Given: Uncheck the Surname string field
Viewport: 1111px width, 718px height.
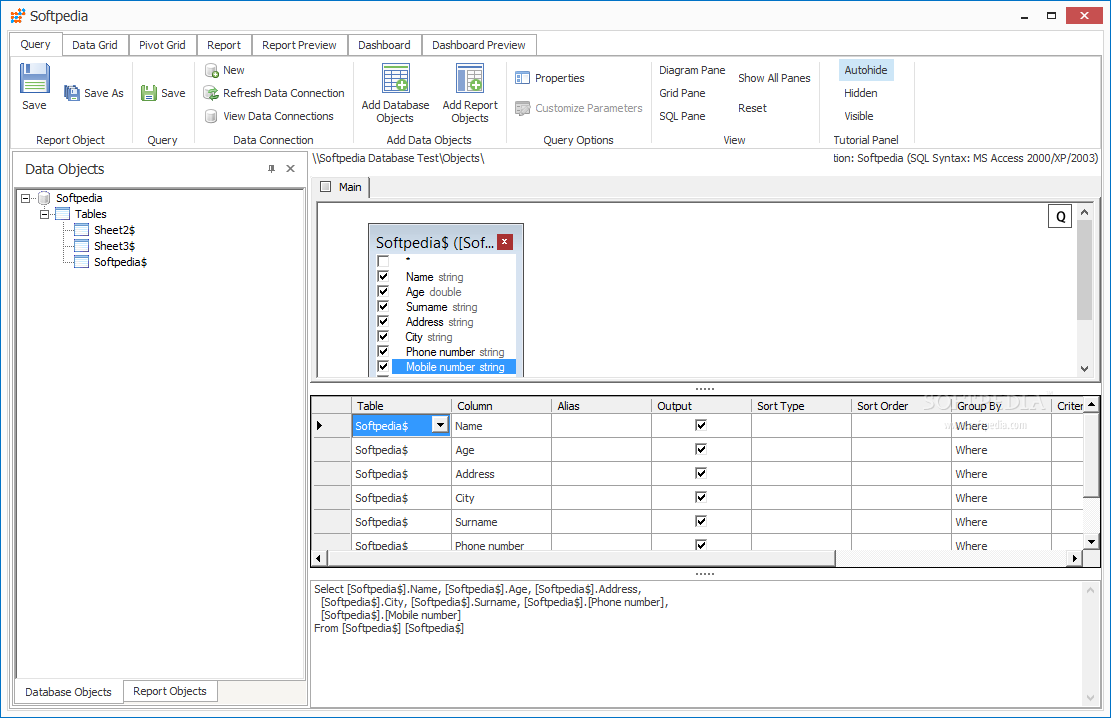Looking at the screenshot, I should point(383,306).
